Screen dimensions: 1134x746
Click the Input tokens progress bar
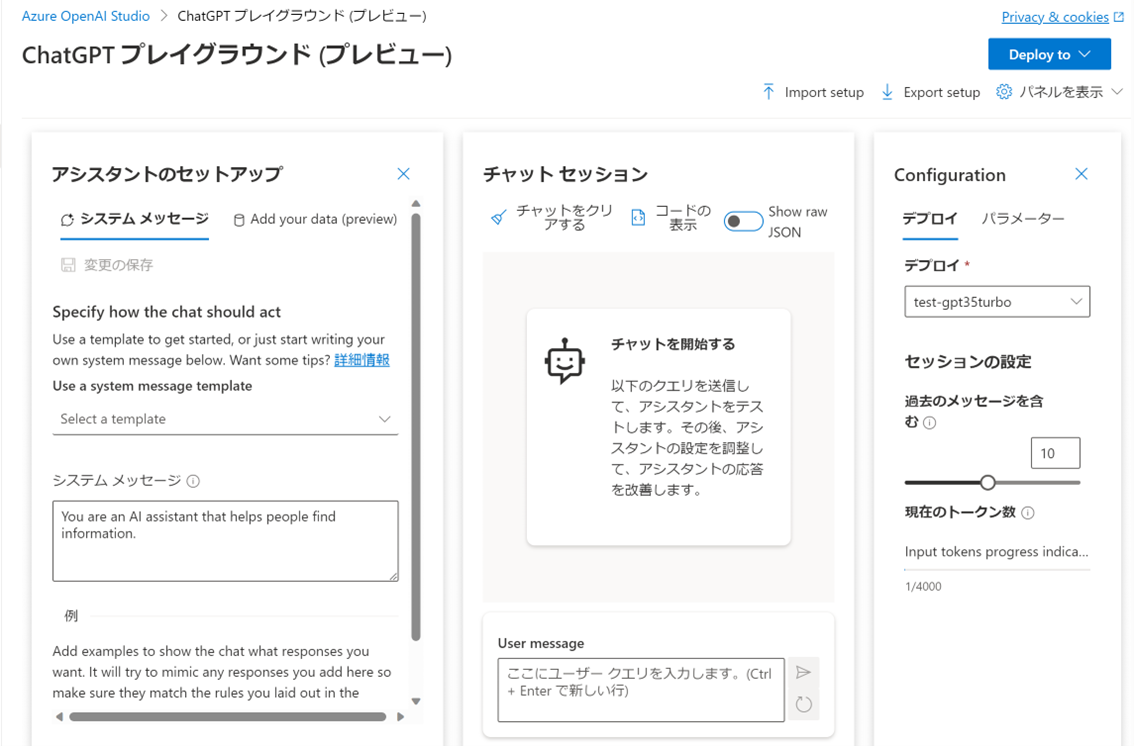pos(997,570)
